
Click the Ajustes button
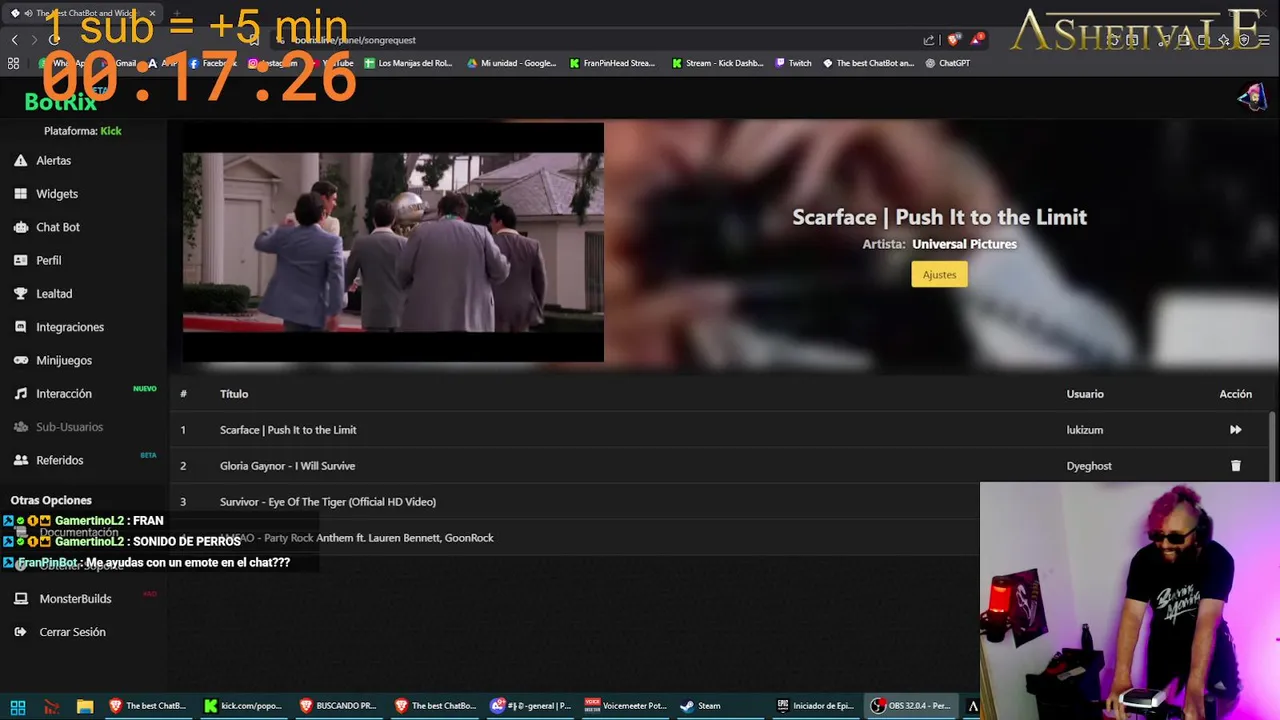point(939,274)
